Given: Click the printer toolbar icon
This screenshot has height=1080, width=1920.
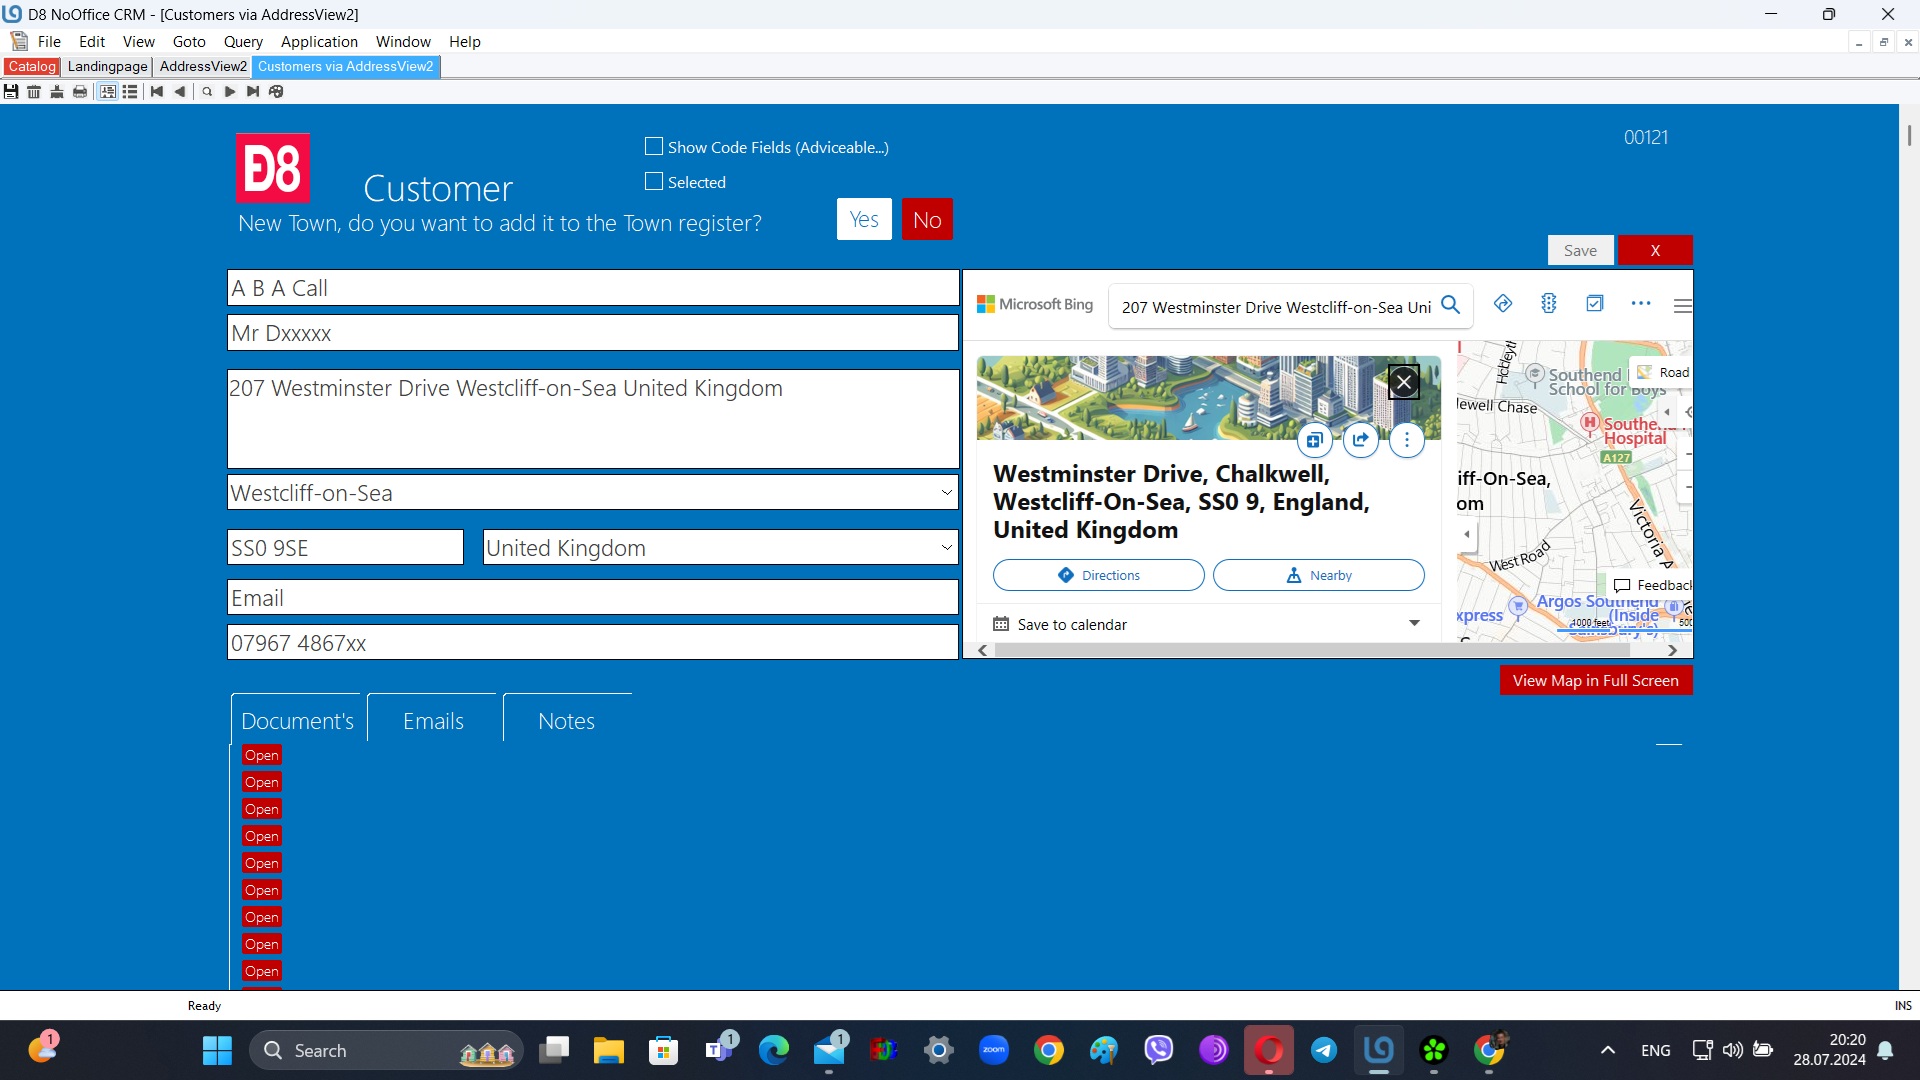Looking at the screenshot, I should pos(80,91).
